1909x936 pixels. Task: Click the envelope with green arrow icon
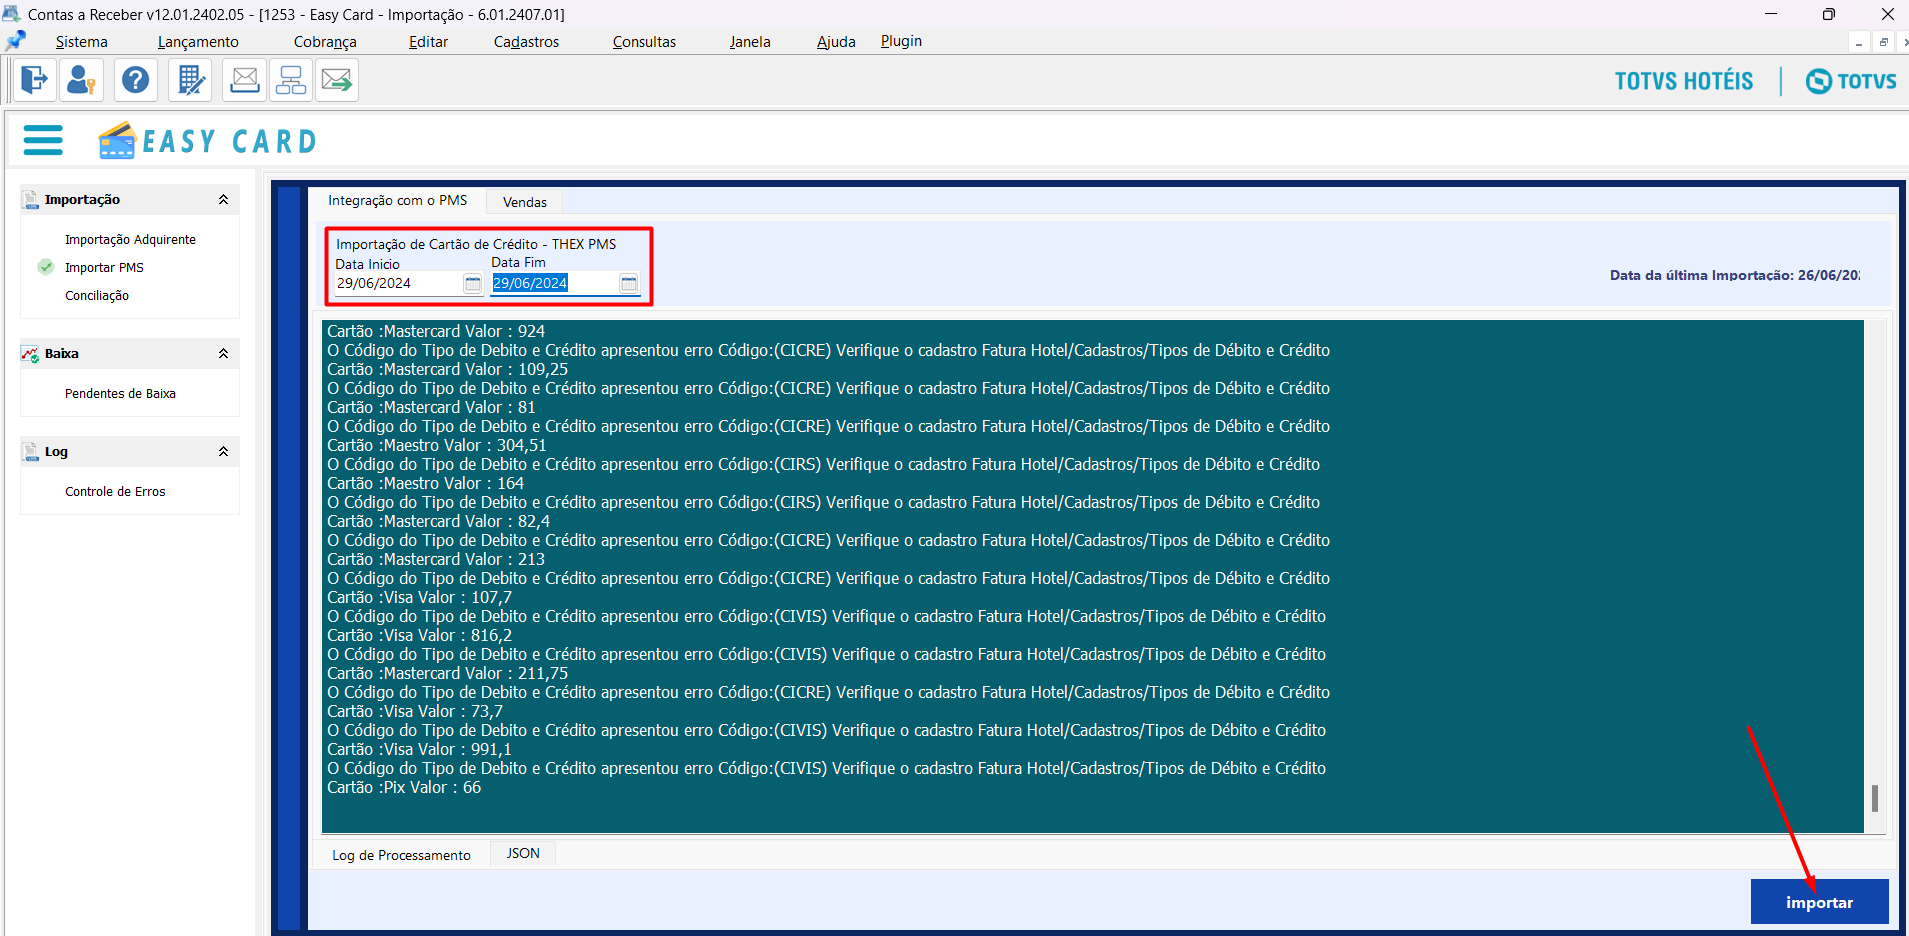click(337, 80)
